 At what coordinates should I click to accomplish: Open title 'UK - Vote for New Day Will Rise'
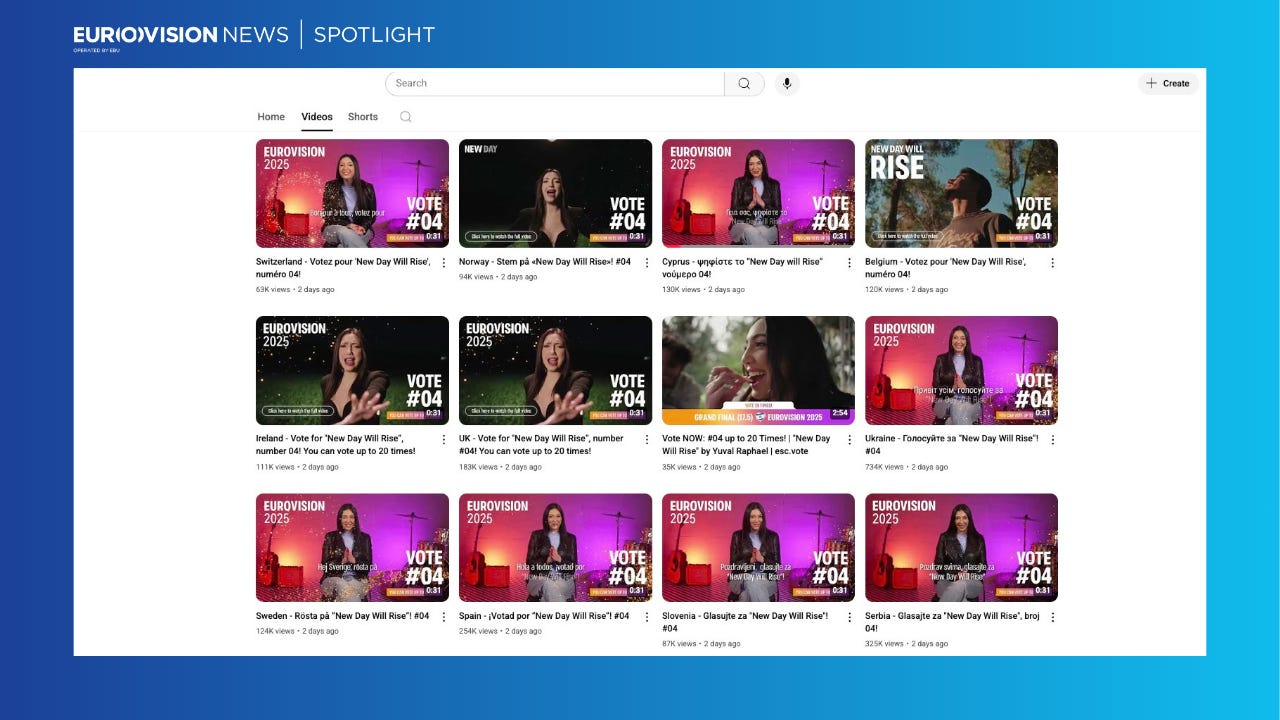click(x=541, y=444)
